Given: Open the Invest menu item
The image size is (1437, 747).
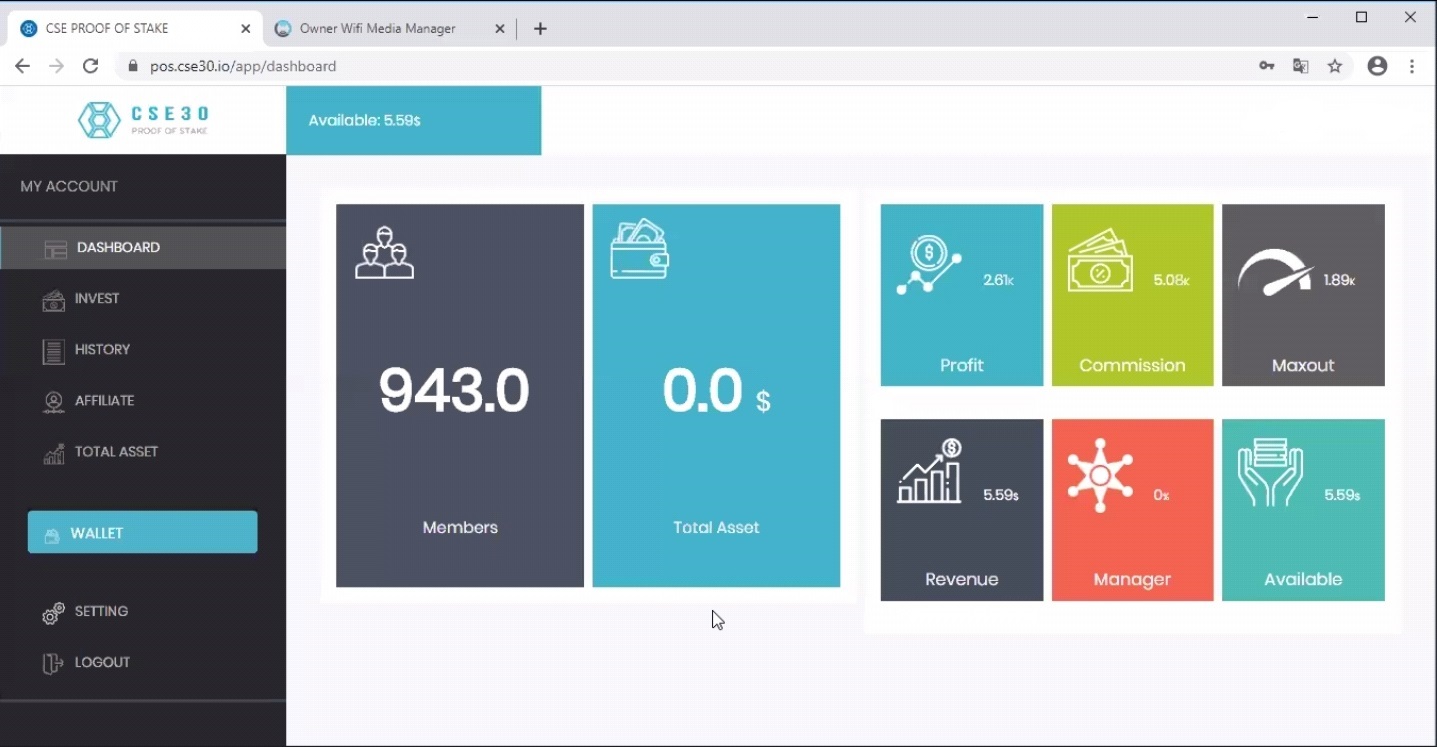Looking at the screenshot, I should click(96, 298).
